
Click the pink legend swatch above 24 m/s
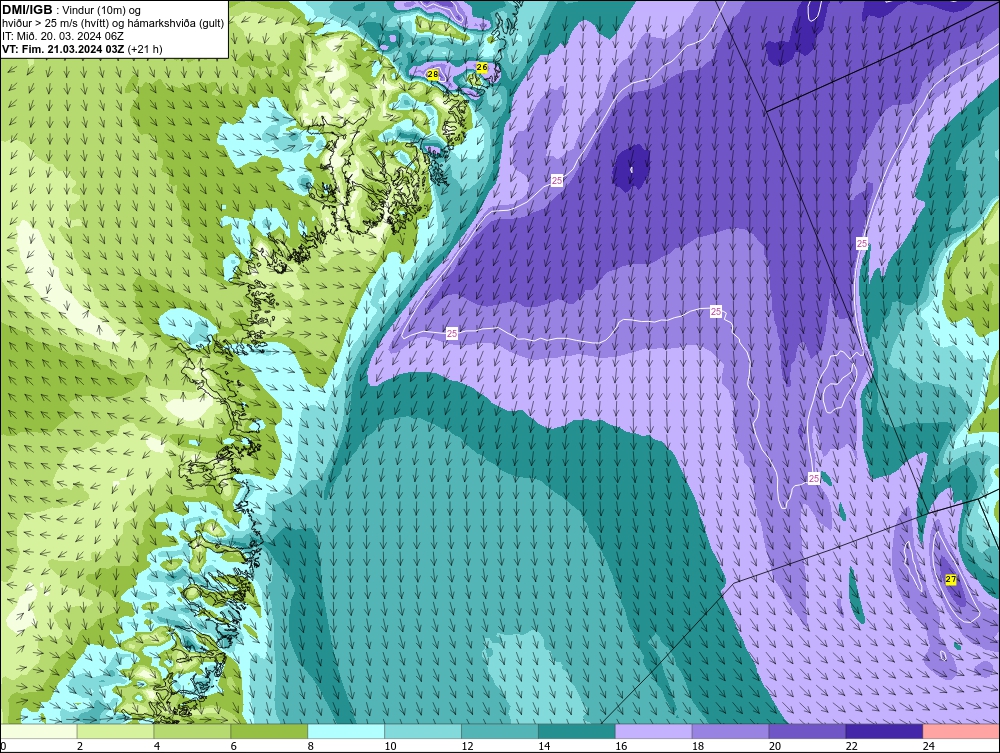coord(961,731)
